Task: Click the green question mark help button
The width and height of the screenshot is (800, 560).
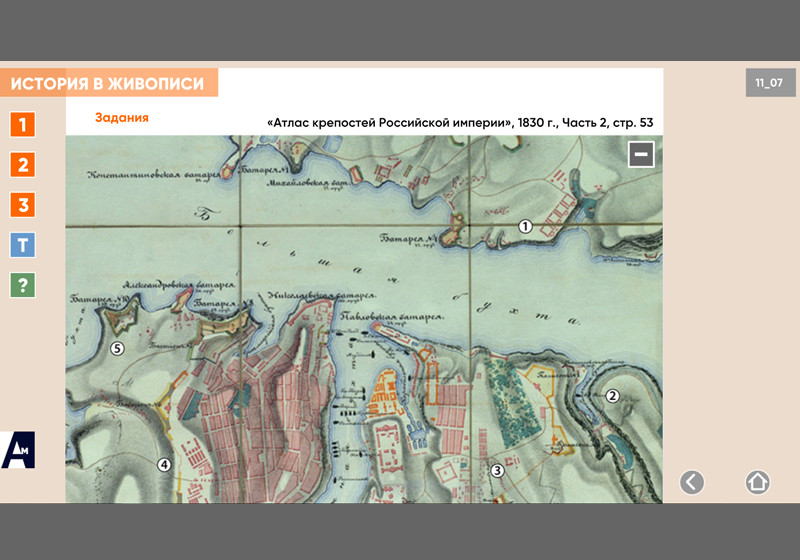Action: pos(22,285)
